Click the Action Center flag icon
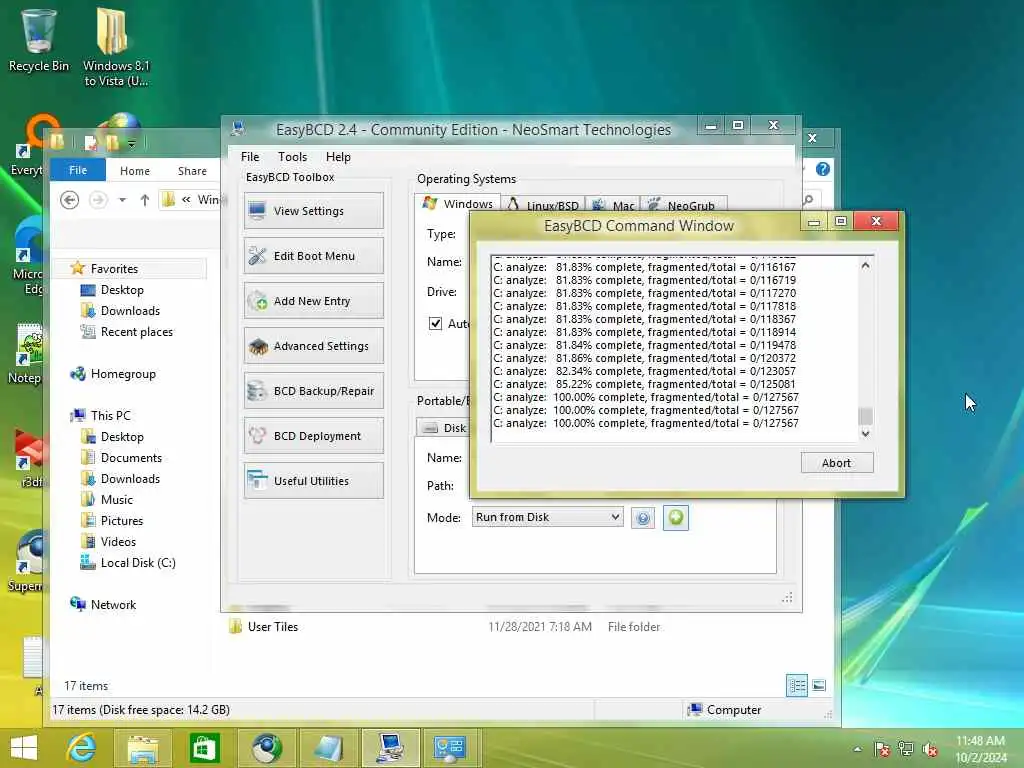The width and height of the screenshot is (1024, 768). pos(882,749)
